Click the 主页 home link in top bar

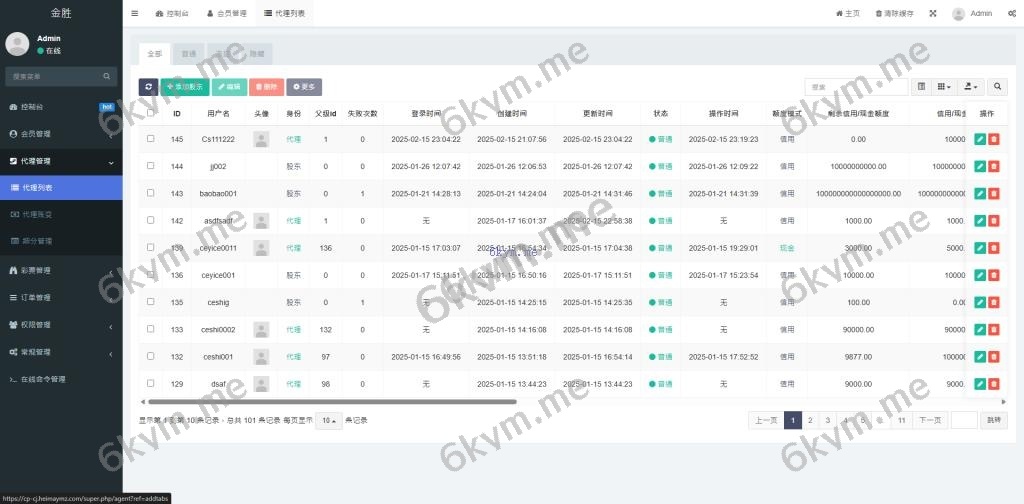[x=848, y=13]
